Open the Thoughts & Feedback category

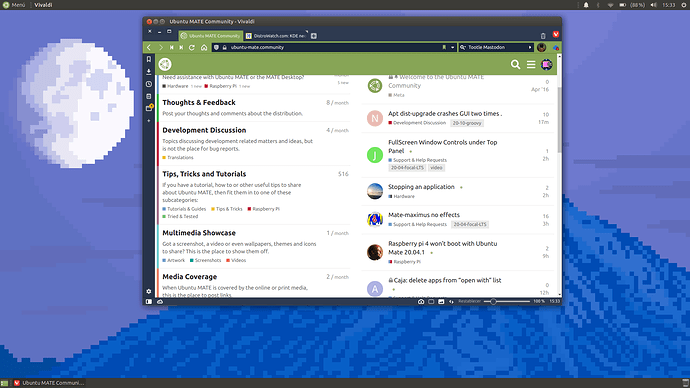tap(199, 102)
